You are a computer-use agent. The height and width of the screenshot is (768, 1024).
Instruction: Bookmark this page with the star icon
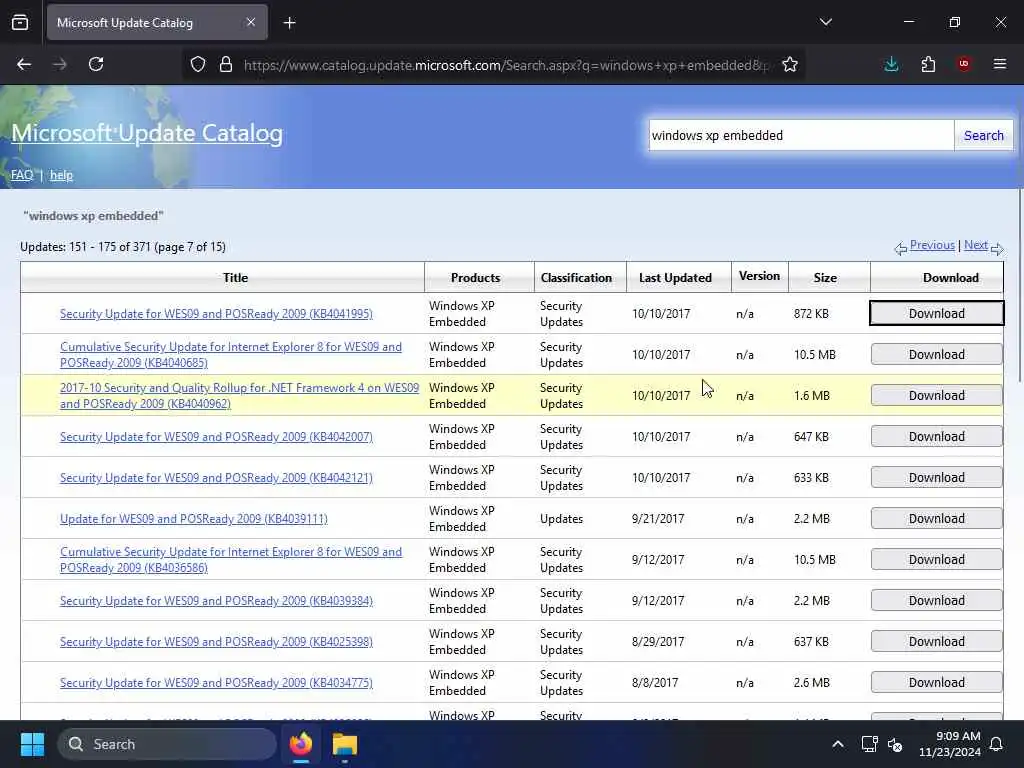(x=790, y=64)
